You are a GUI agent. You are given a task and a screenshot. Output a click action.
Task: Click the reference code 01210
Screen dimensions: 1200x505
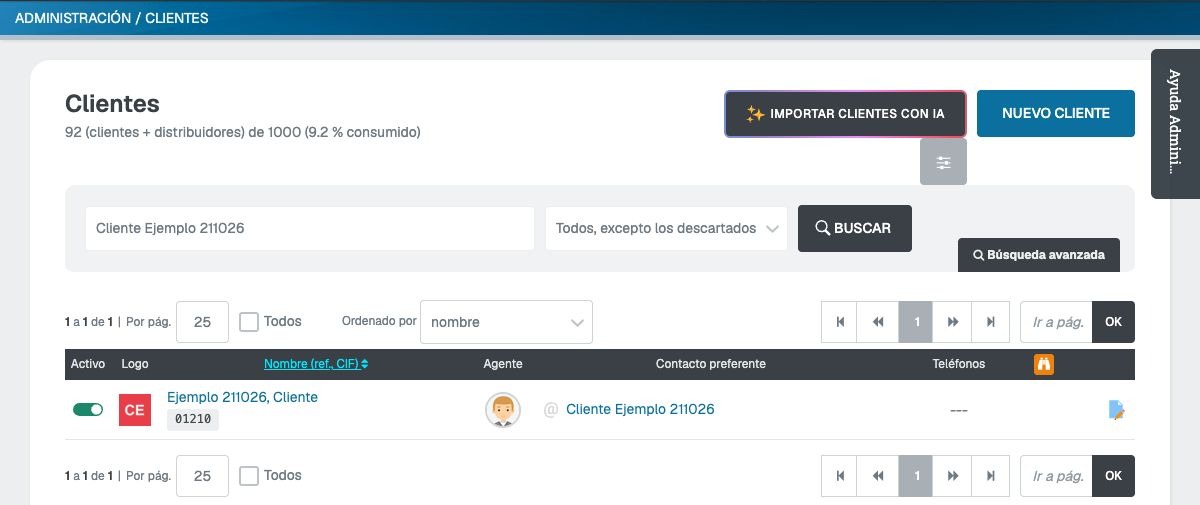tap(193, 419)
